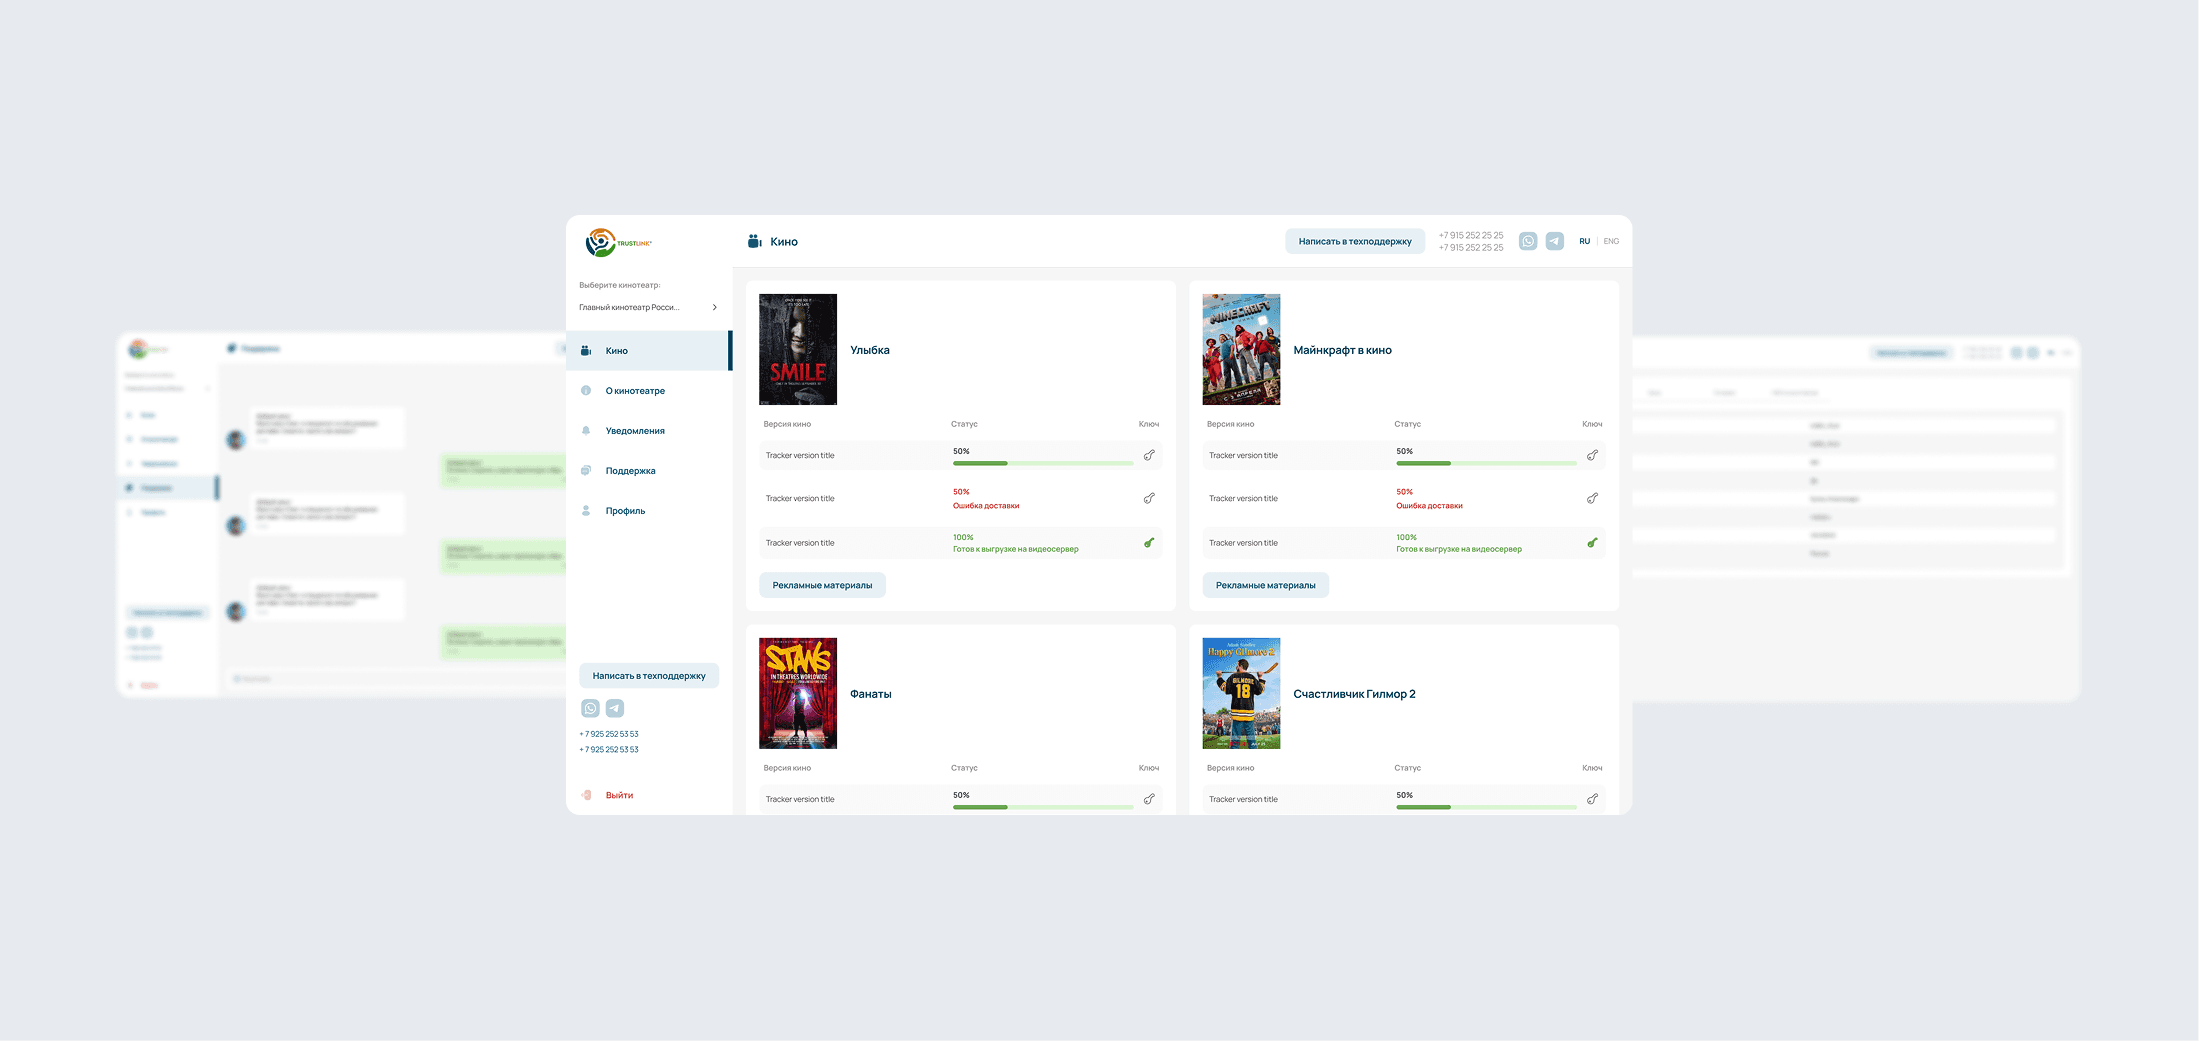Click green key icon in Улыбка 100% row
The height and width of the screenshot is (1041, 2199).
point(1149,543)
